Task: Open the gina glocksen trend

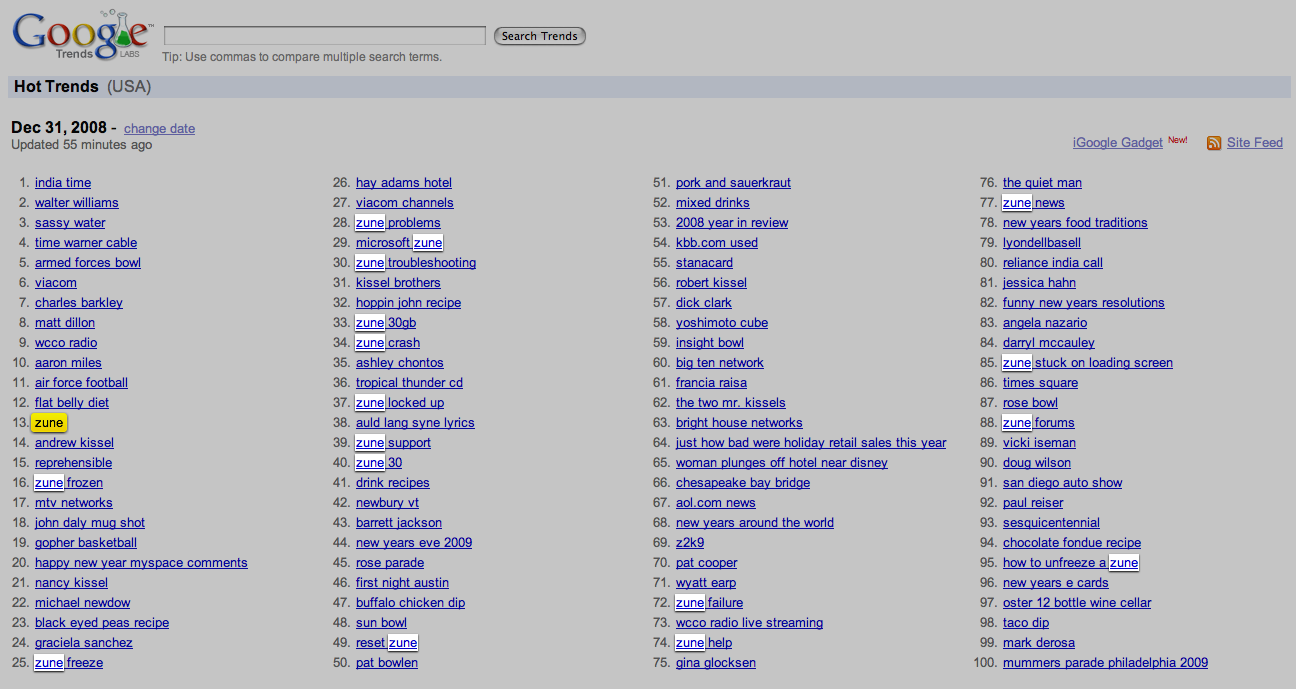Action: click(x=716, y=663)
